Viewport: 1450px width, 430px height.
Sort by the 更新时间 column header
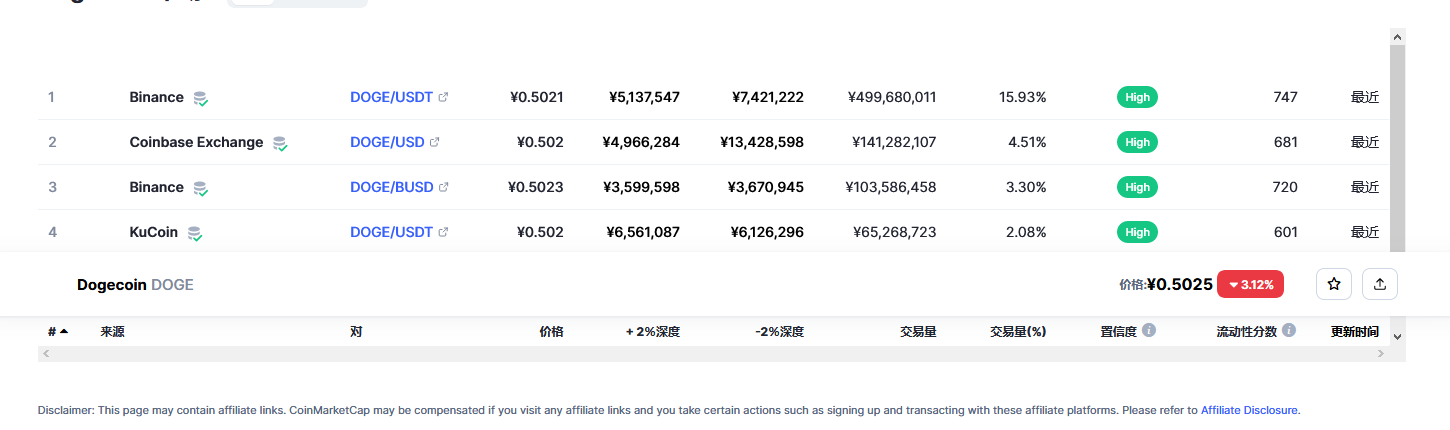click(x=1354, y=331)
